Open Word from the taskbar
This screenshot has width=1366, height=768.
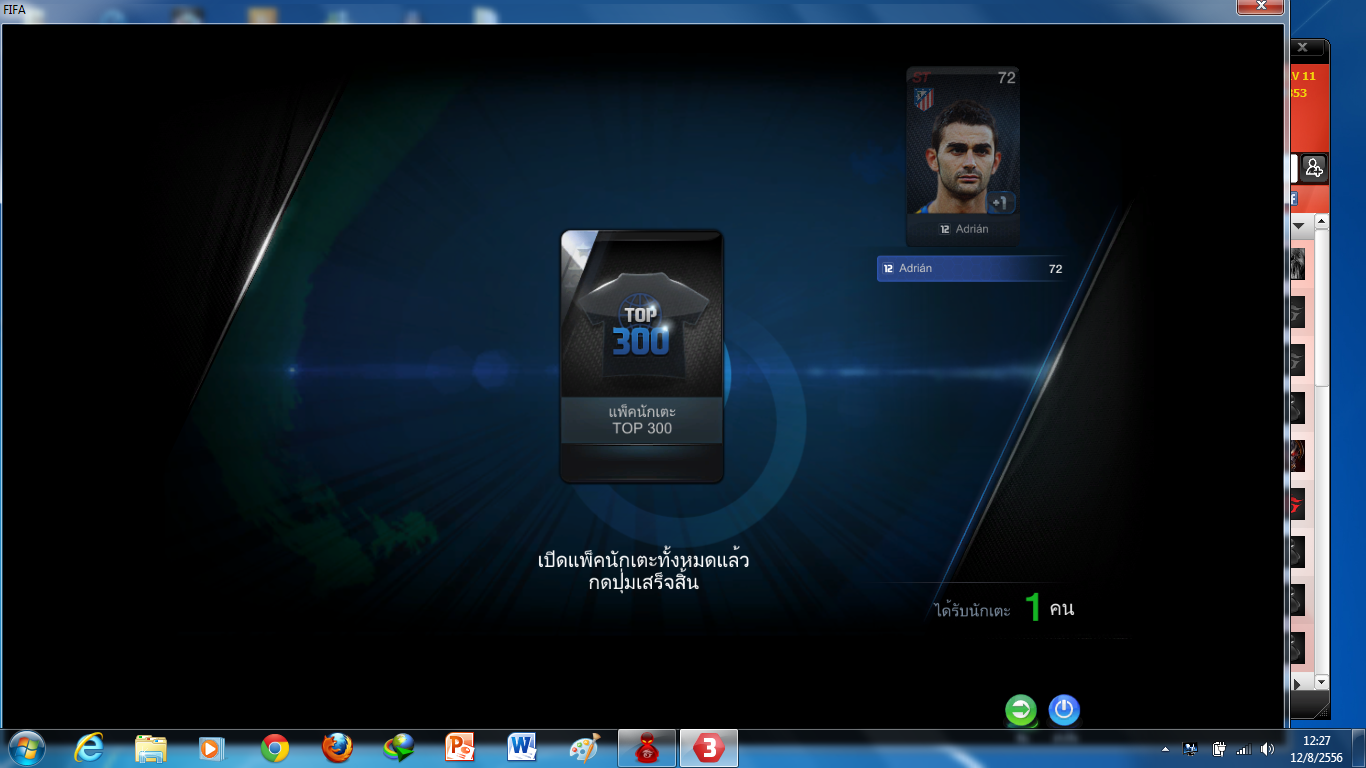coord(523,748)
